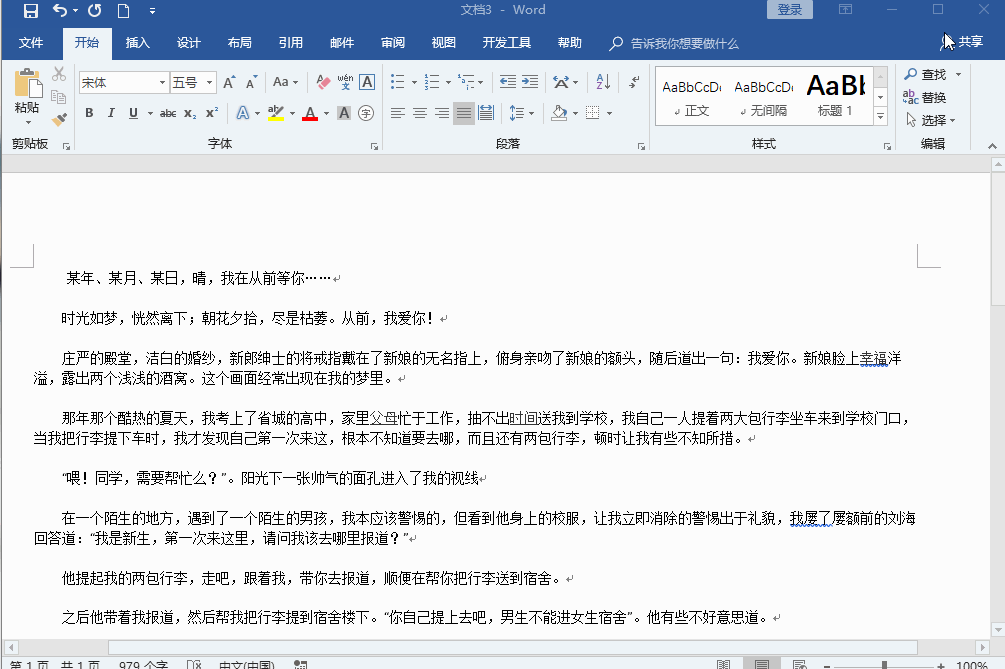Click the Increase Indent icon
Screen dimensions: 1005x669
[529, 82]
